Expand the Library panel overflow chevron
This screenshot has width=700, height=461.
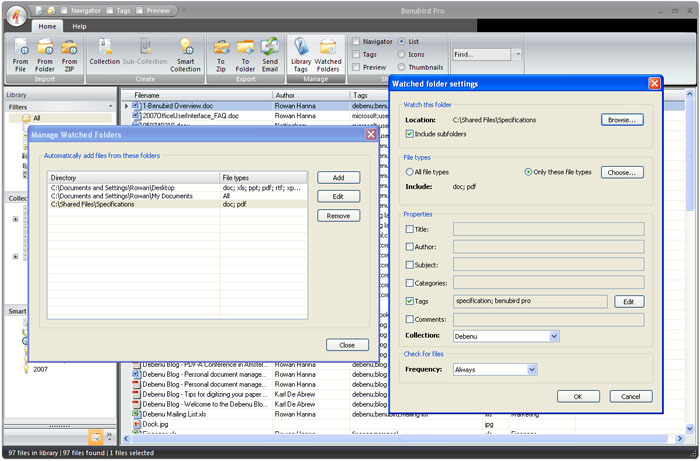point(109,437)
